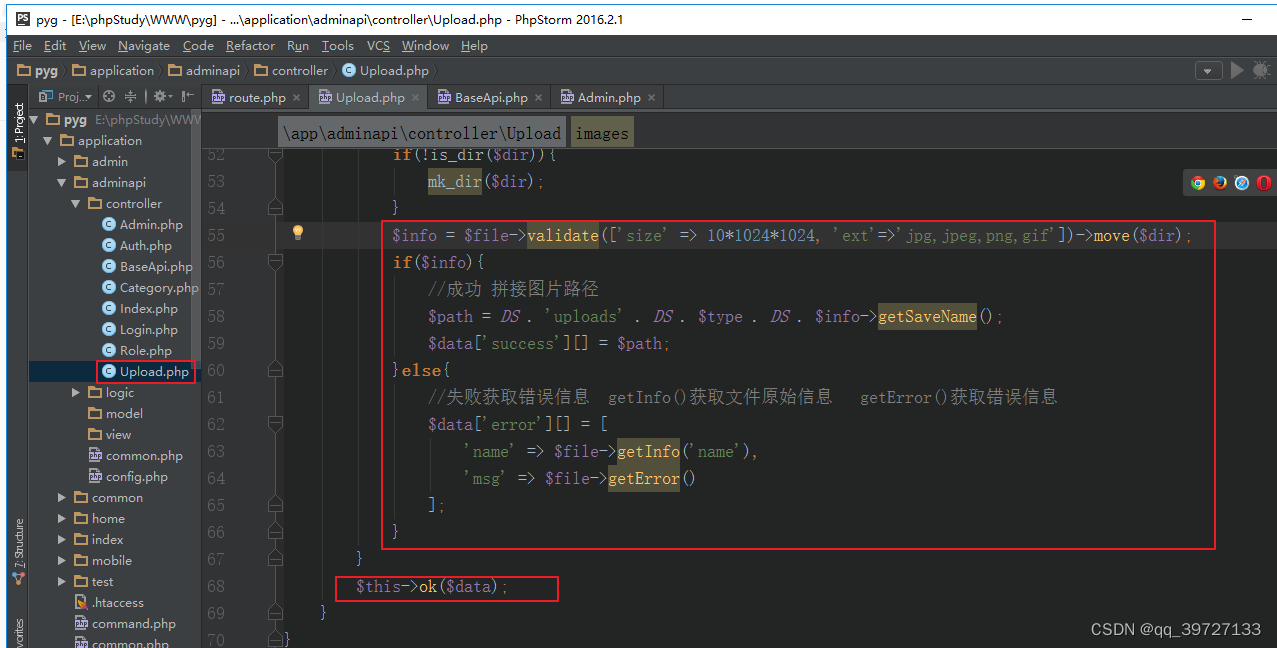Toggle the 1: Project side tool tab
The height and width of the screenshot is (648, 1277).
[18, 131]
